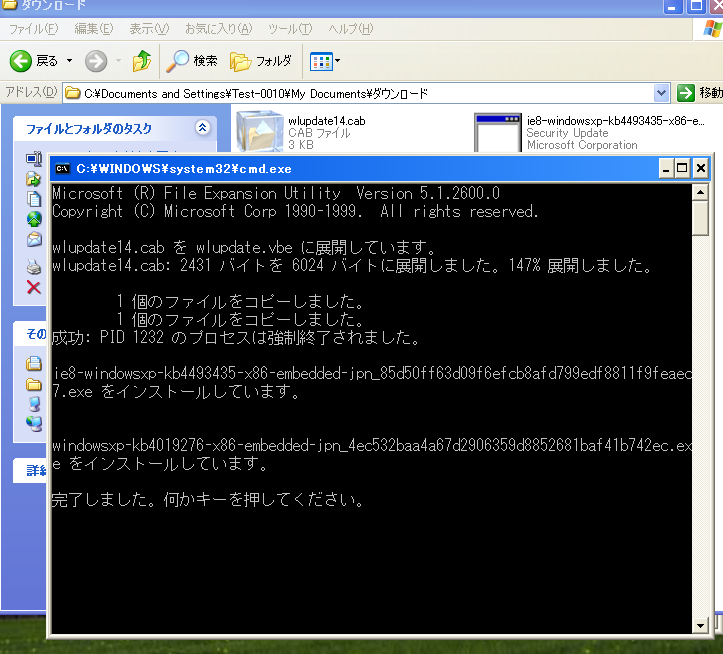Viewport: 723px width, 654px height.
Task: Close the cmd.exe window
Action: [700, 168]
